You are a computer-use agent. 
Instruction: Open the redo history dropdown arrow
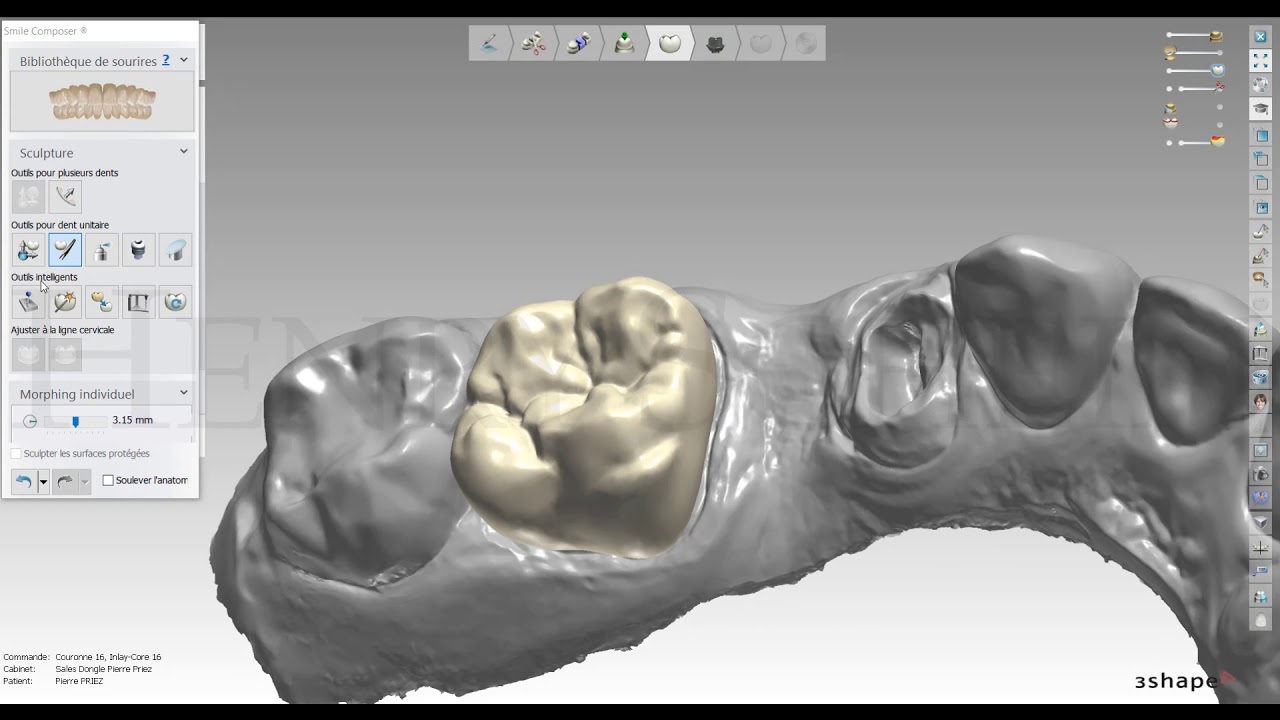point(85,482)
